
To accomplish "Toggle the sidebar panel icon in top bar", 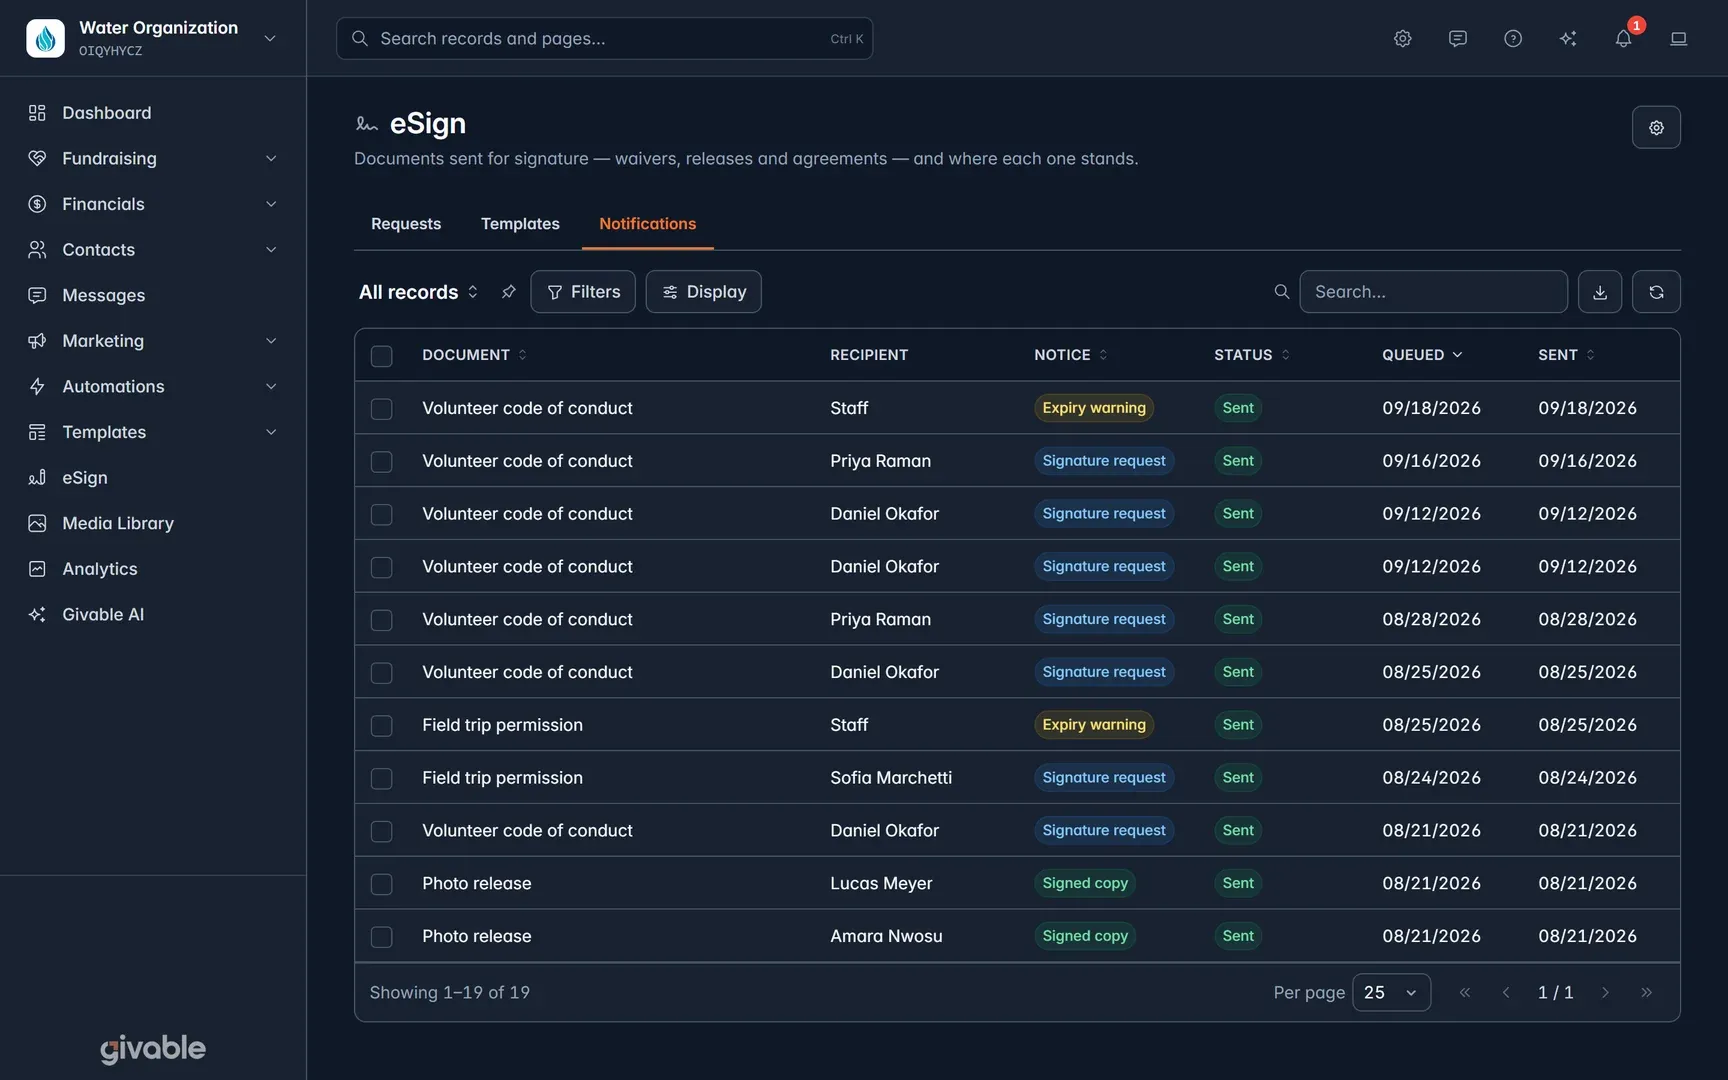I will pos(1678,38).
